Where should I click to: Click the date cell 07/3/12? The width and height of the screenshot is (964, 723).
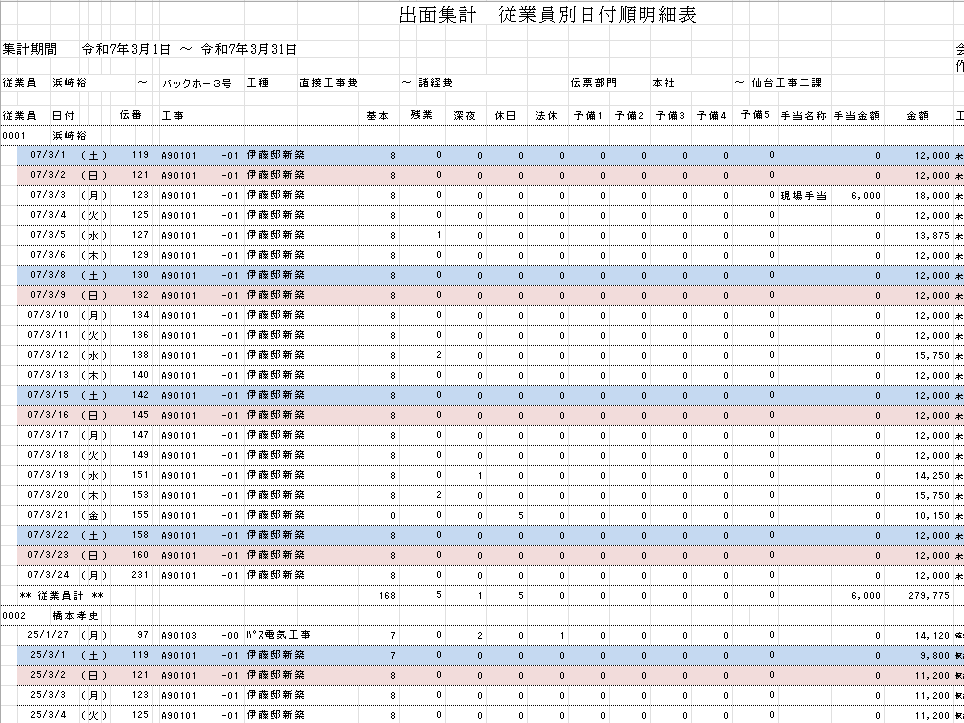point(47,355)
